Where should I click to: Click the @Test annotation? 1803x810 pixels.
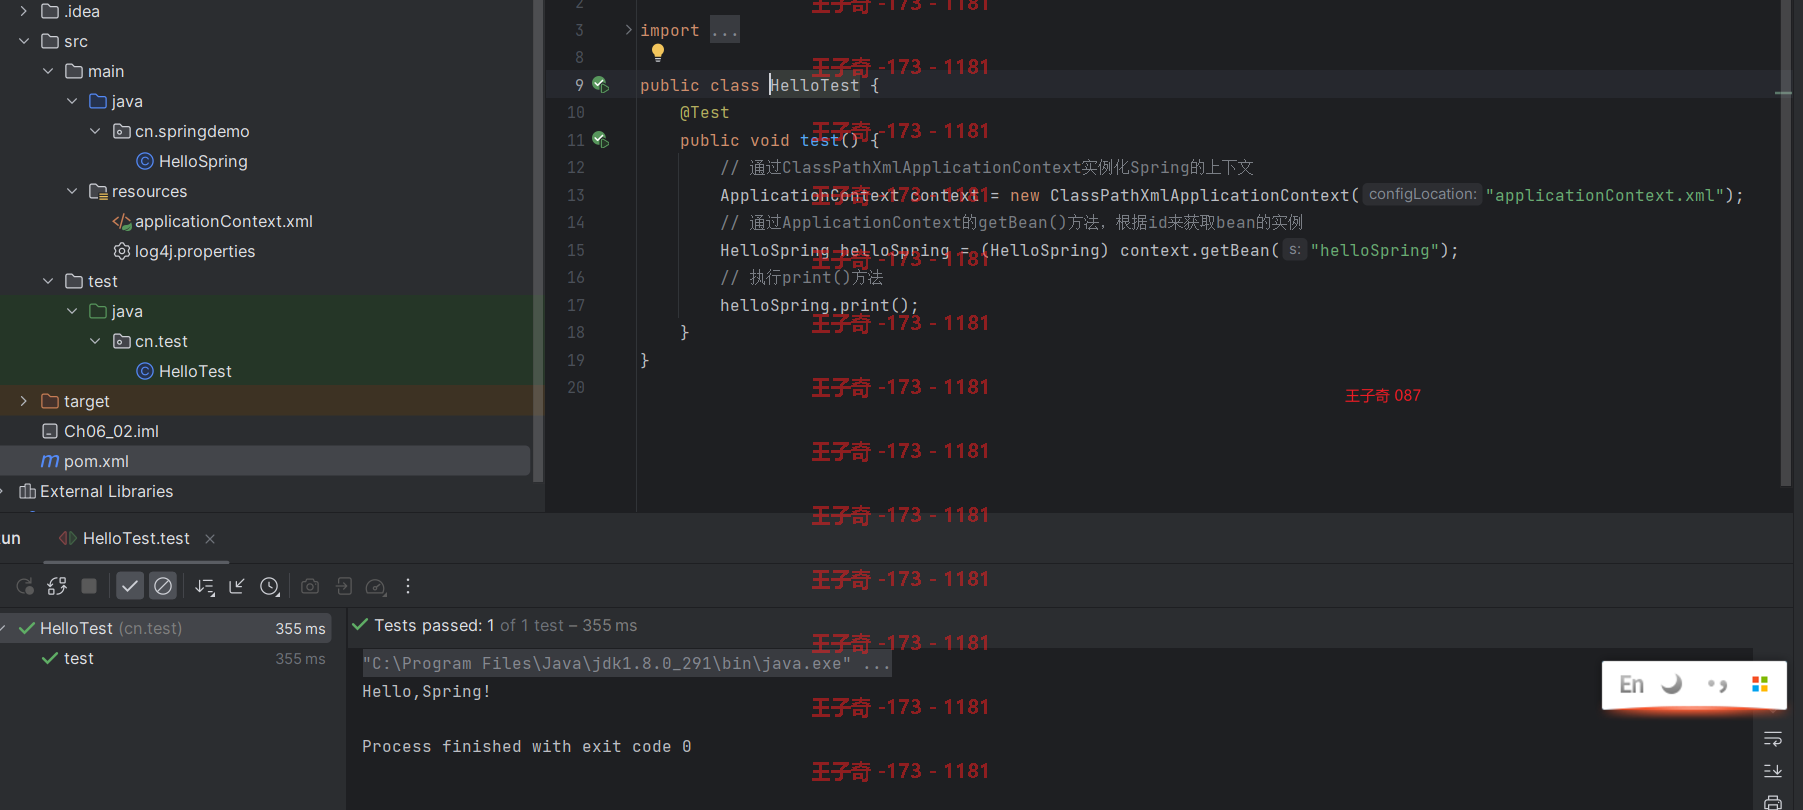pyautogui.click(x=705, y=113)
